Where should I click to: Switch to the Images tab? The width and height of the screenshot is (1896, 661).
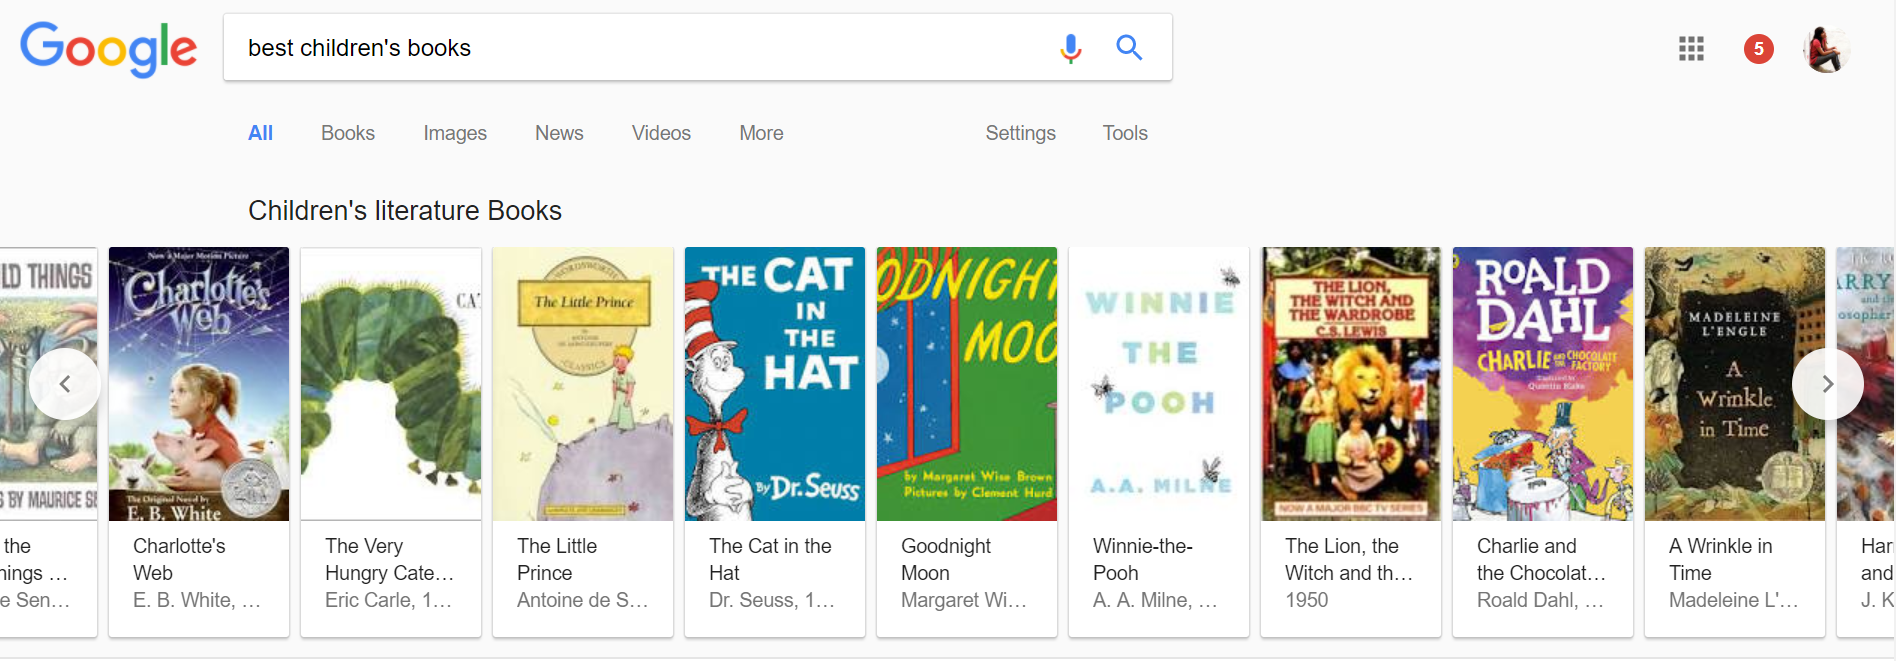coord(455,133)
